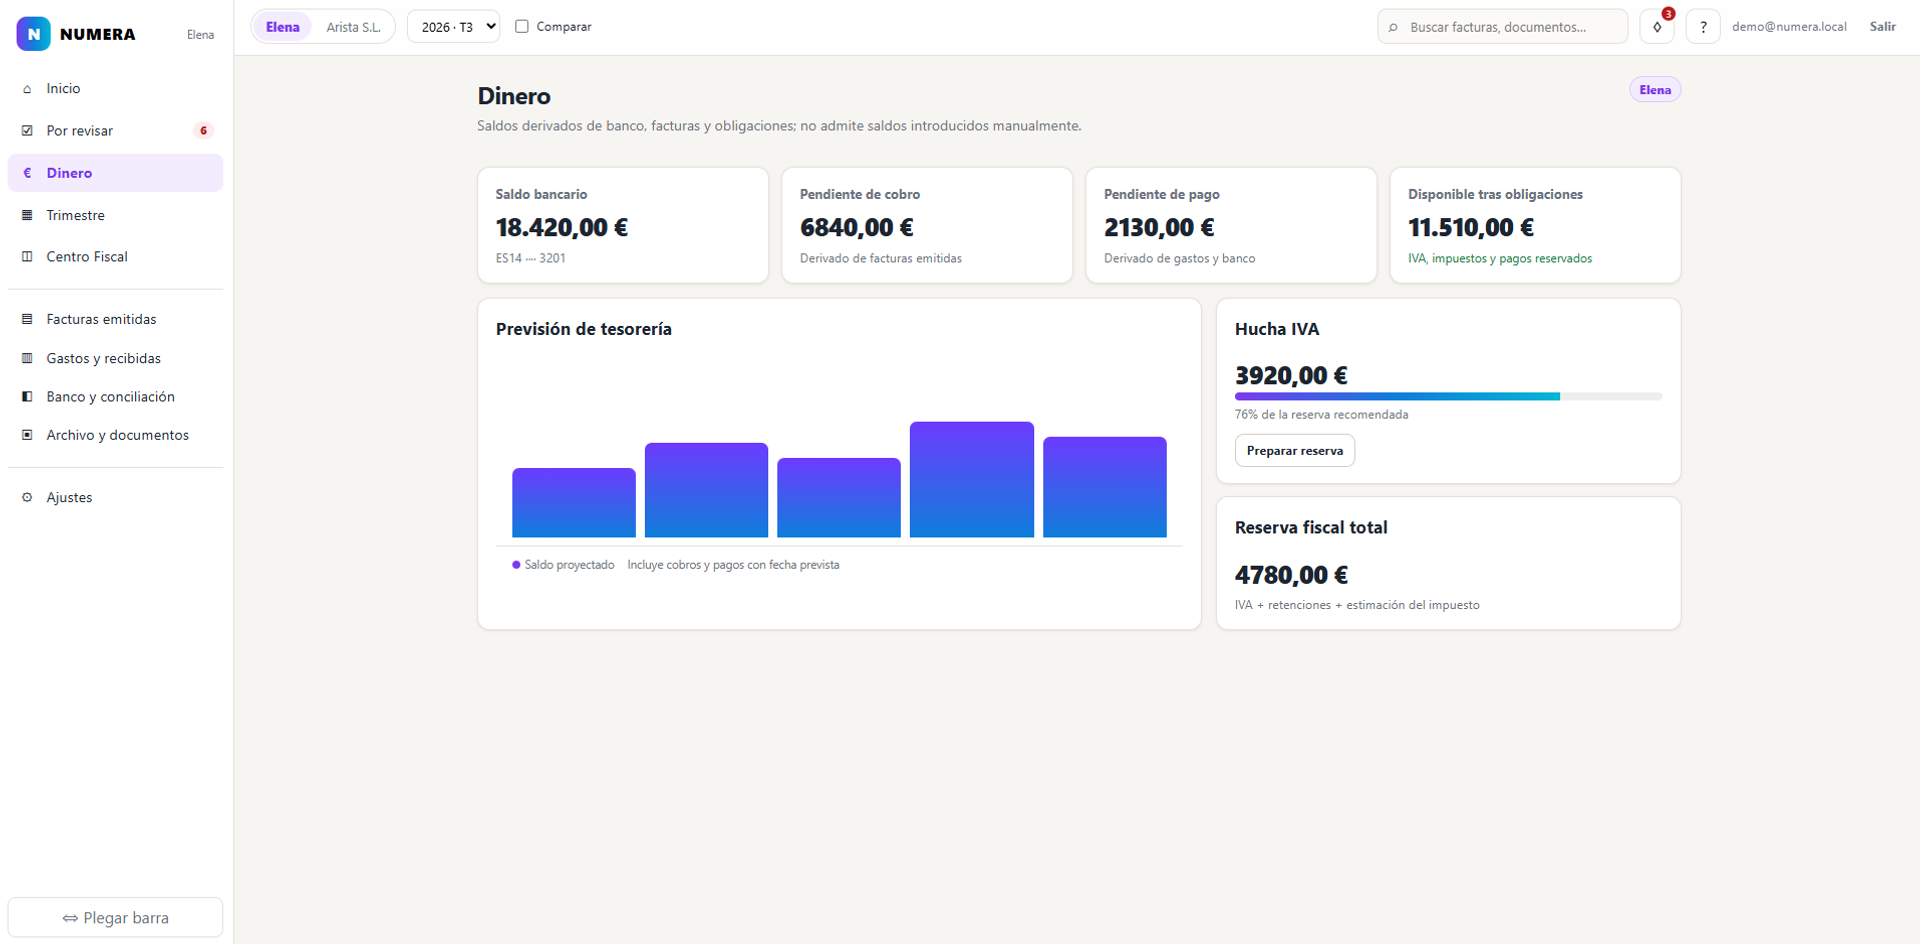The height and width of the screenshot is (944, 1920).
Task: Click the euro icon beside Dinero
Action: [27, 173]
